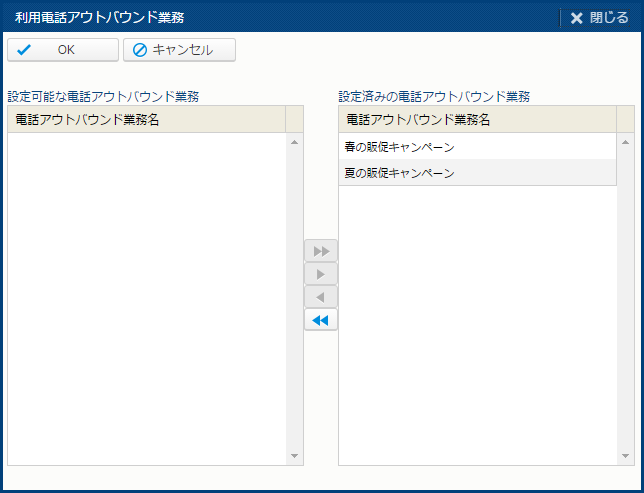The height and width of the screenshot is (493, 644).
Task: Click the right list's vertical scrollbar track
Action: (625, 300)
